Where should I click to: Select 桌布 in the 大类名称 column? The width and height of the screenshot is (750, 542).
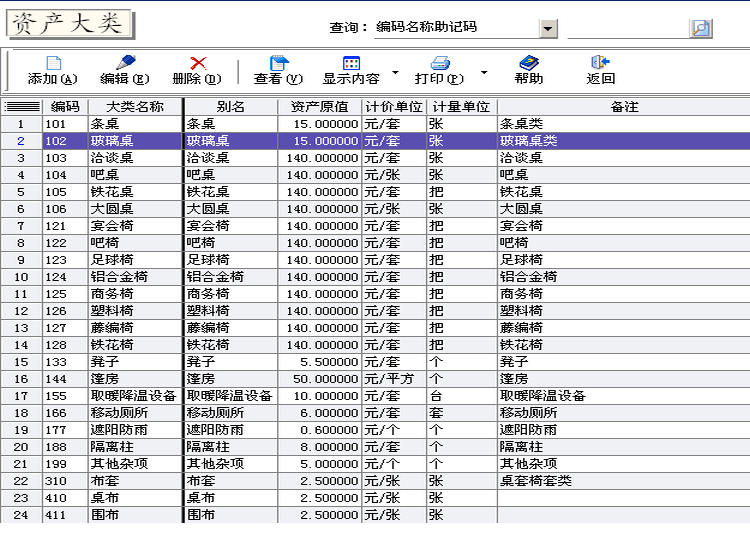pyautogui.click(x=135, y=498)
